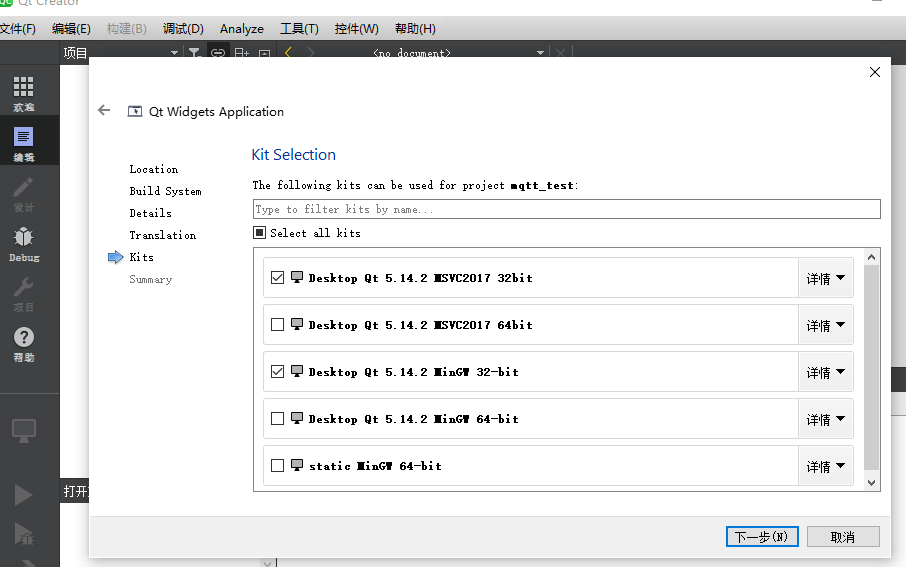Check Desktop Qt 5.14.2 MinGW 64-bit kit
Image resolution: width=906 pixels, height=567 pixels.
277,418
